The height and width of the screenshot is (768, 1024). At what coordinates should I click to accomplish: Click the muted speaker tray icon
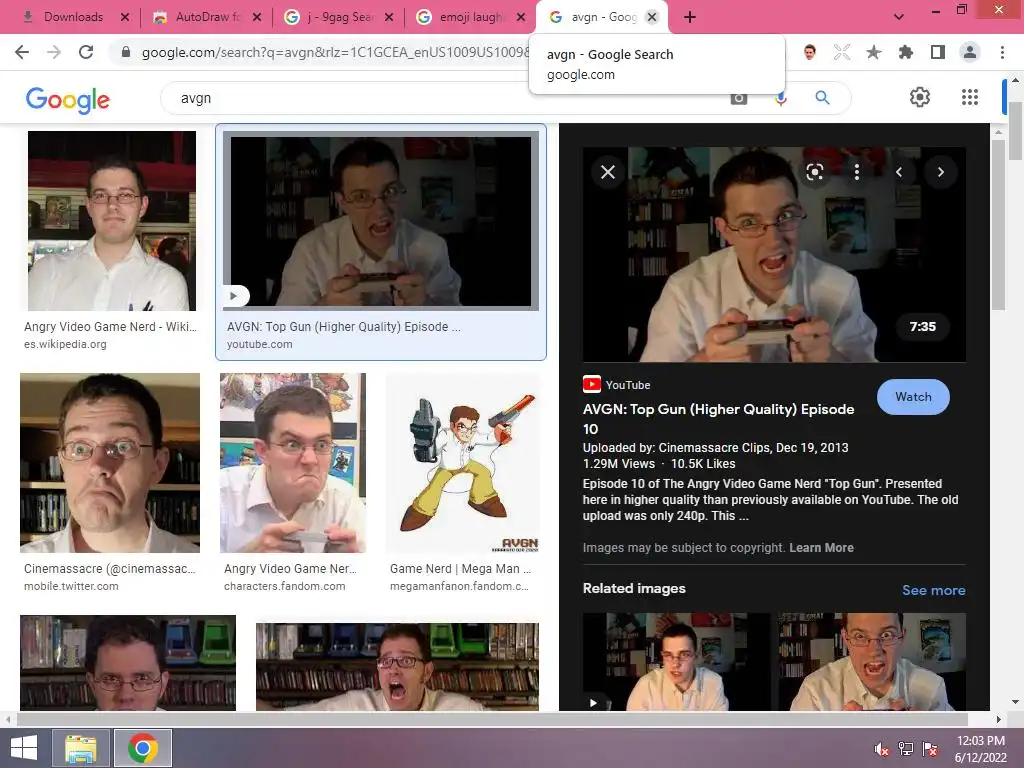[881, 749]
